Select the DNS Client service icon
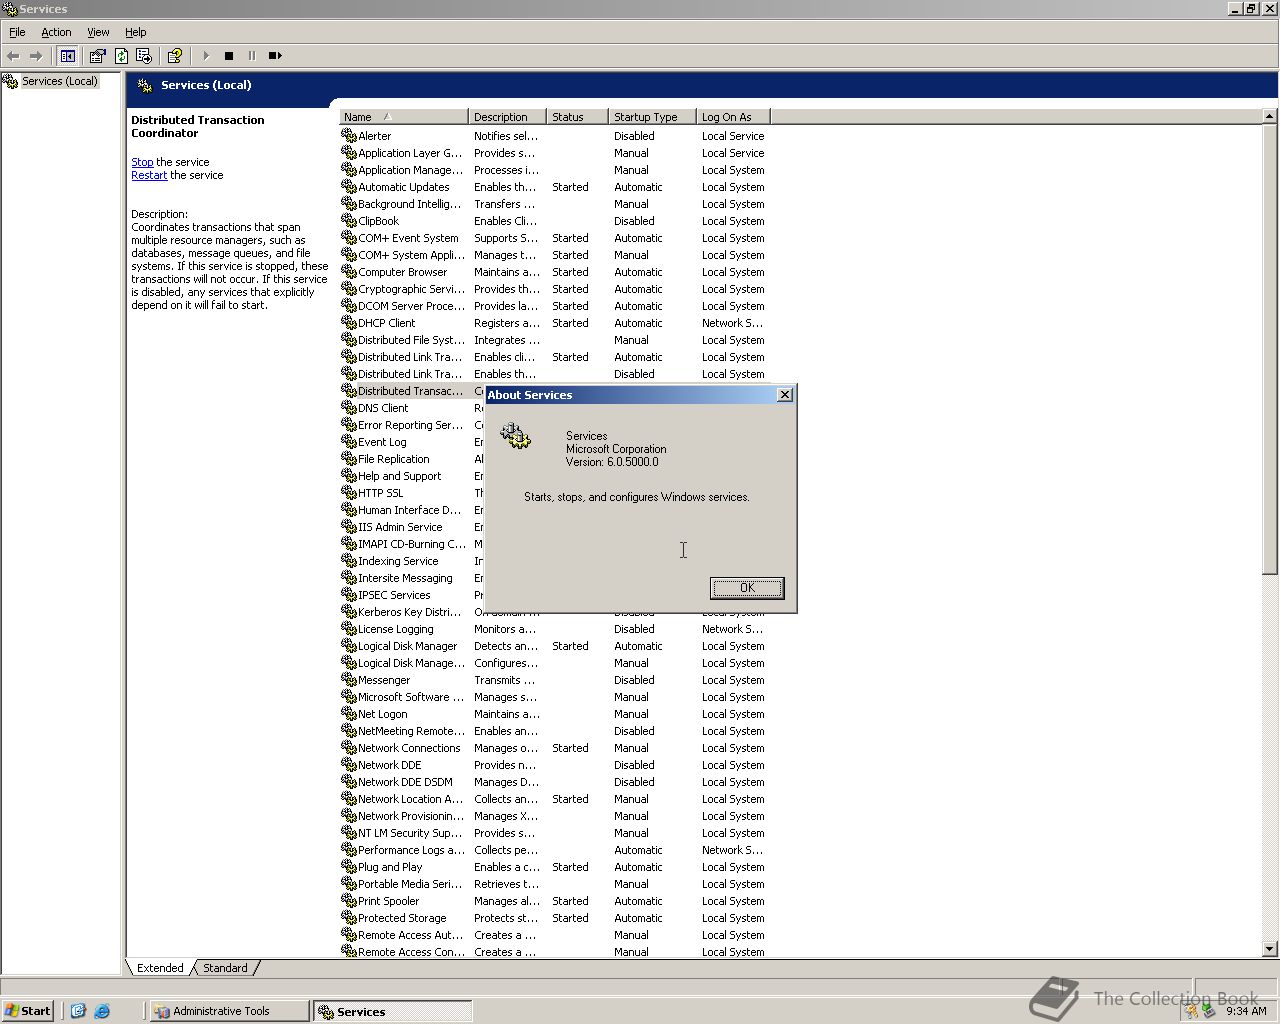This screenshot has height=1024, width=1280. pos(349,407)
